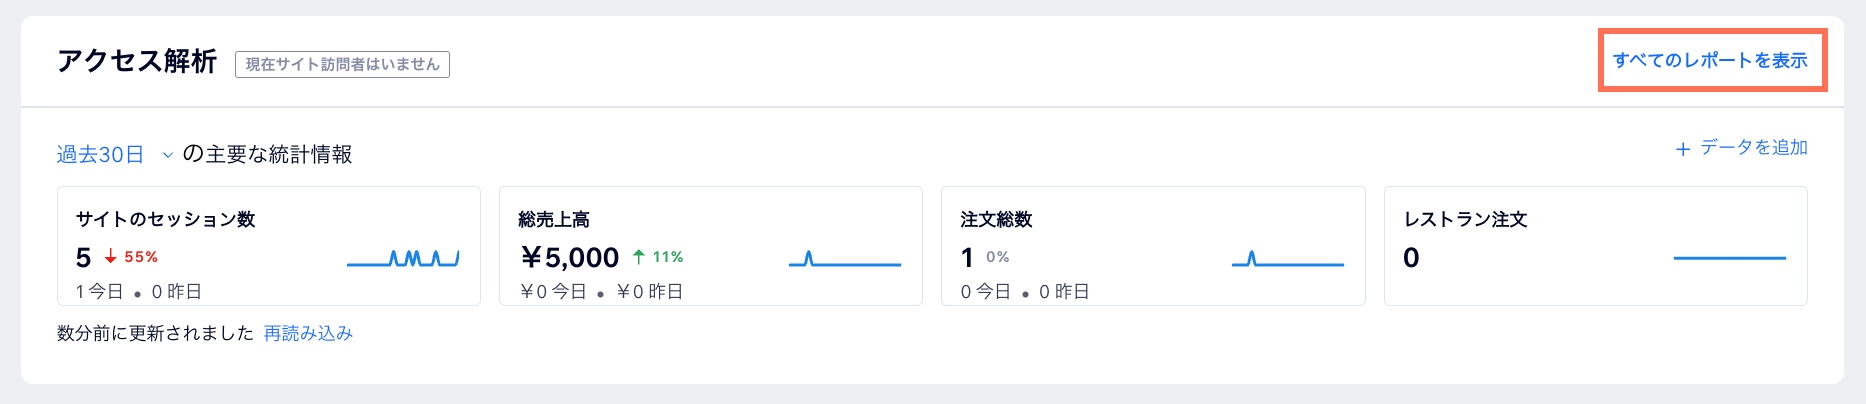
Task: Click the session count sparkline chart
Action: coord(403,259)
